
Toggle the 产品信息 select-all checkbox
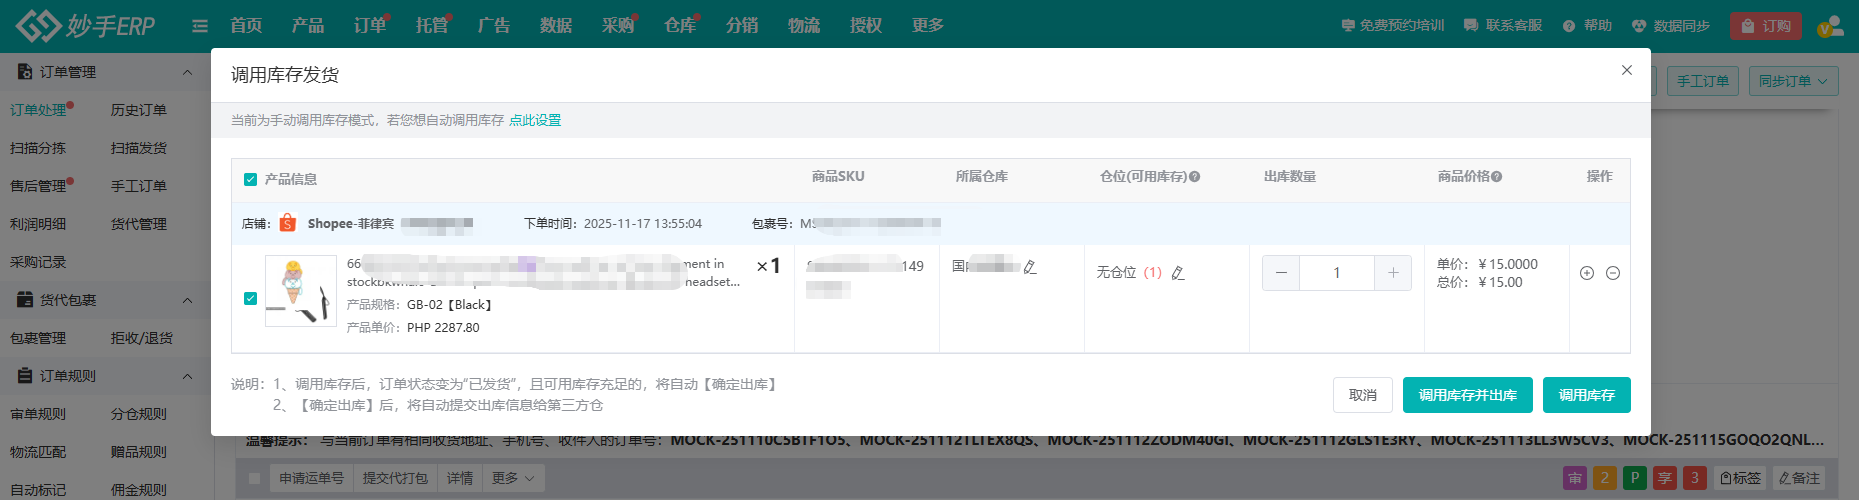click(251, 180)
